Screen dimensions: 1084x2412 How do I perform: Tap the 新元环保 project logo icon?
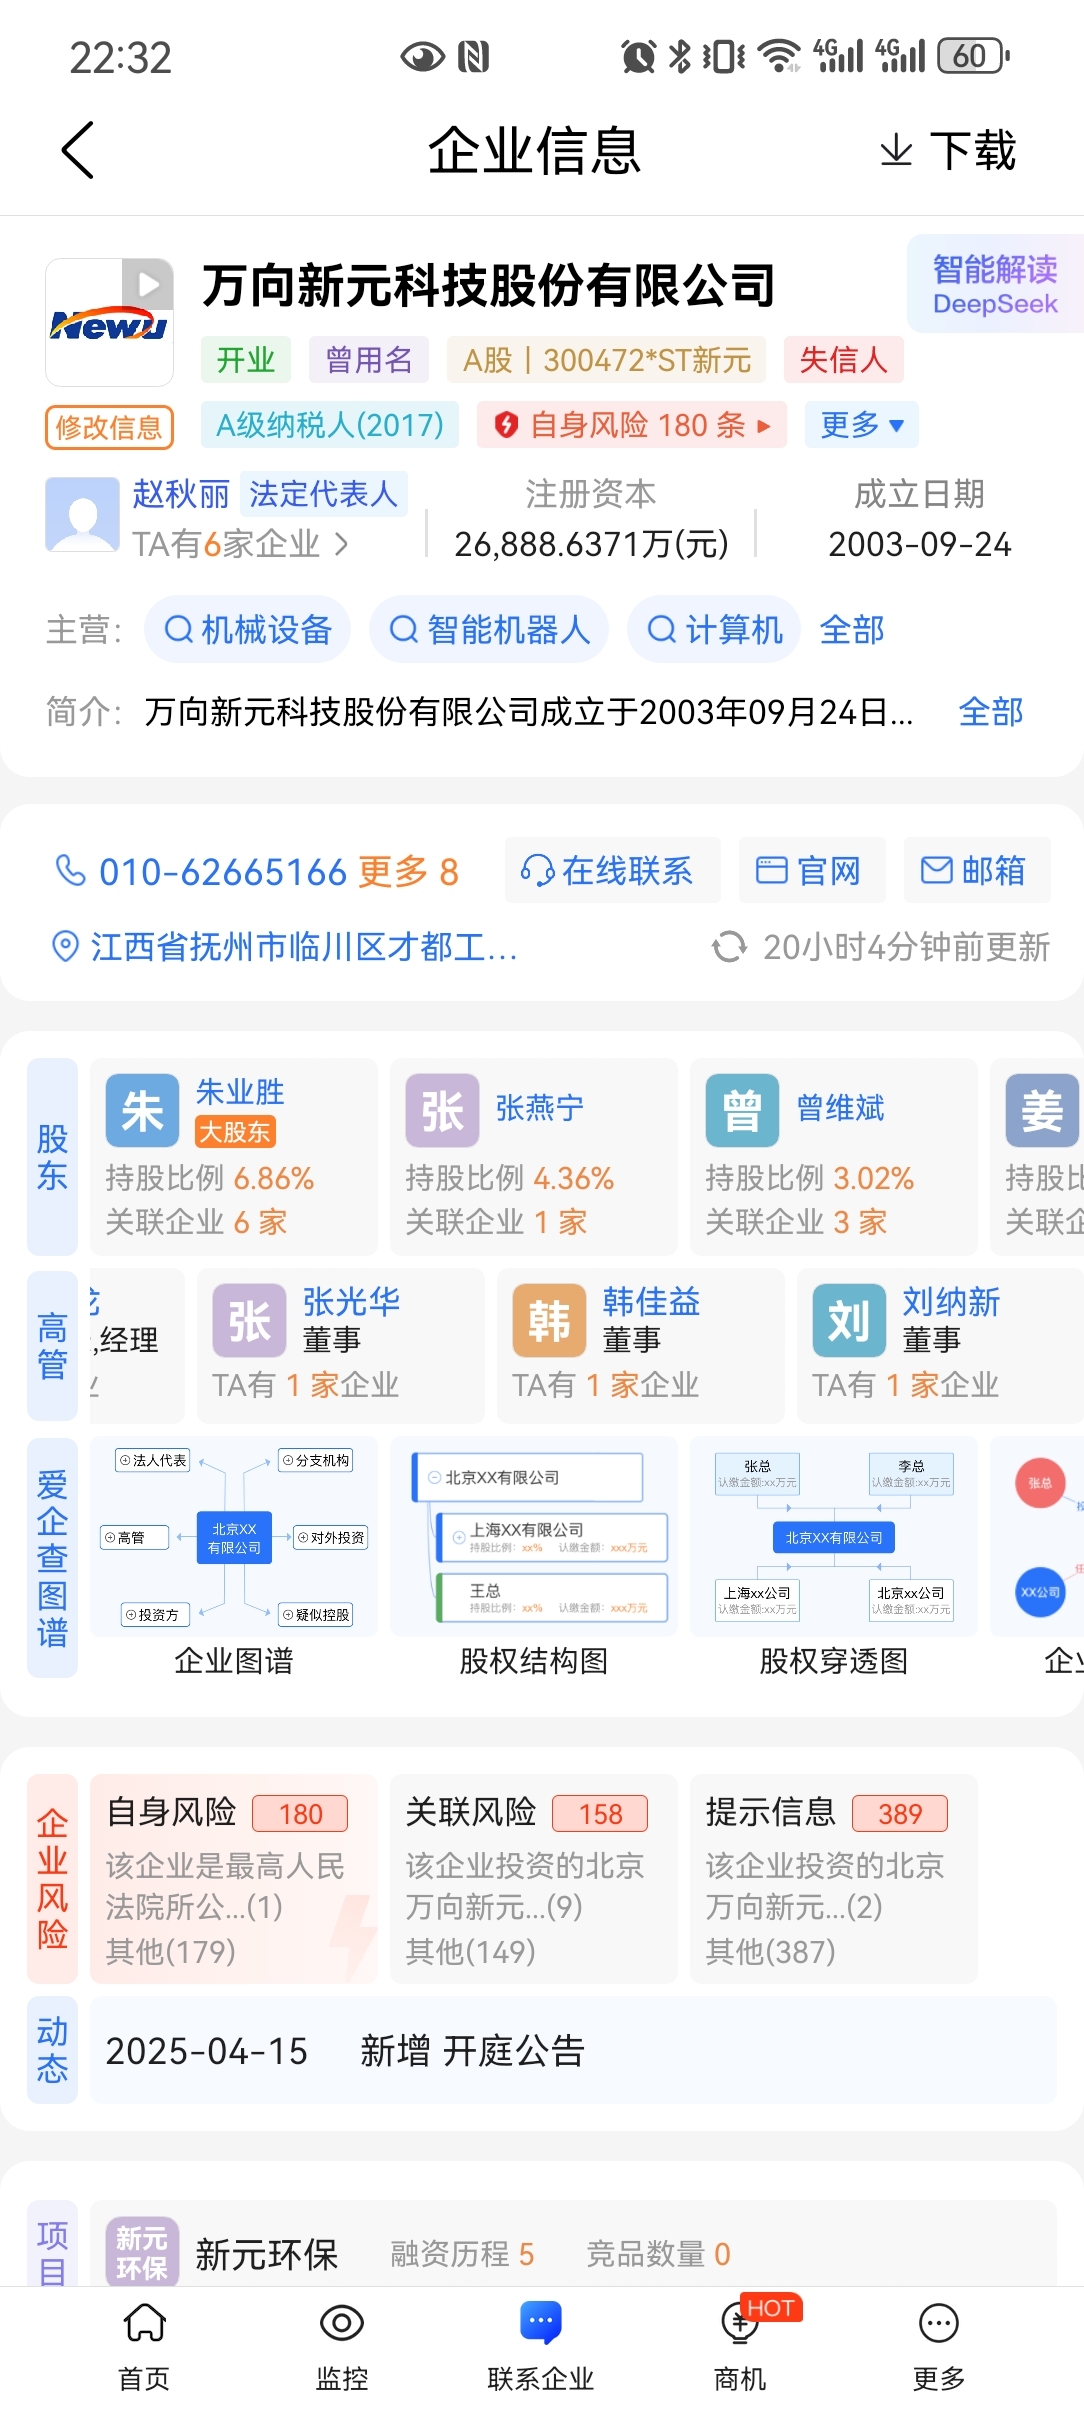142,2252
